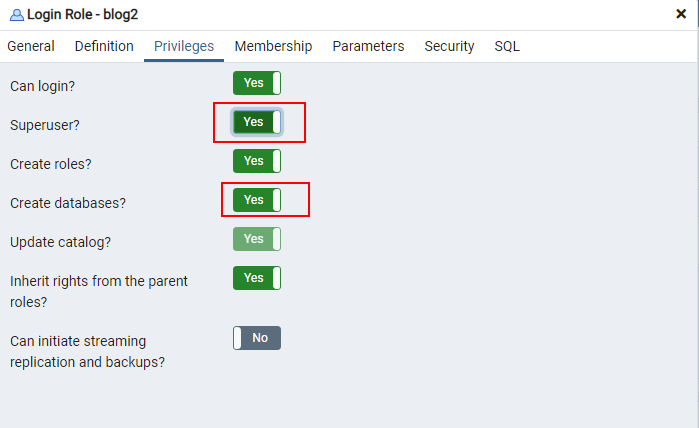Click the Create databases? label

click(68, 203)
